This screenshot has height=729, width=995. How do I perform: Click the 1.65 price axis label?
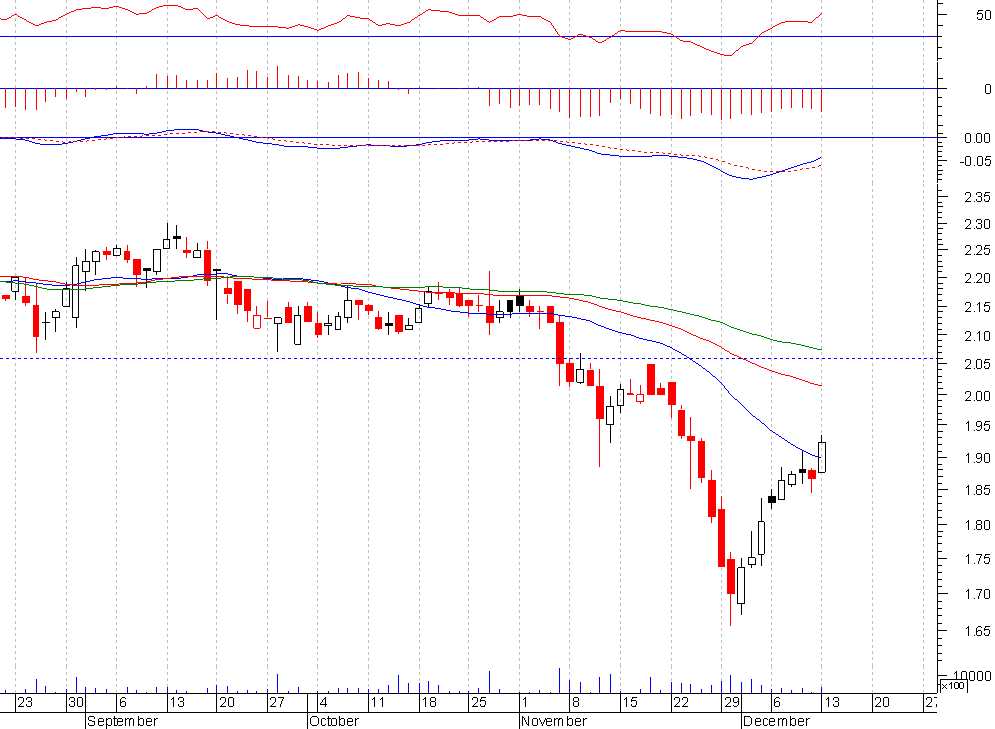(977, 631)
